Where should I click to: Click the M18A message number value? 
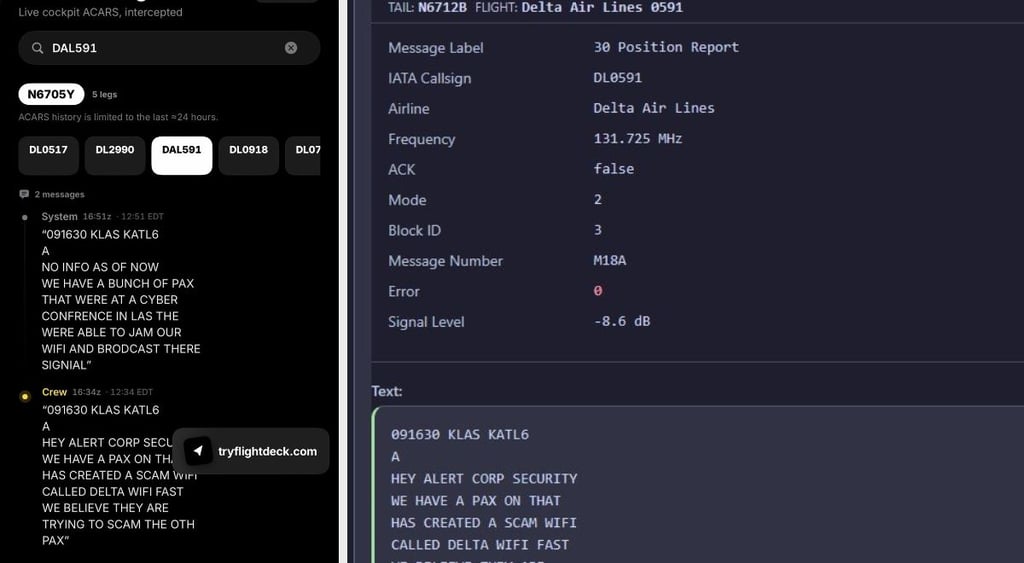(610, 261)
